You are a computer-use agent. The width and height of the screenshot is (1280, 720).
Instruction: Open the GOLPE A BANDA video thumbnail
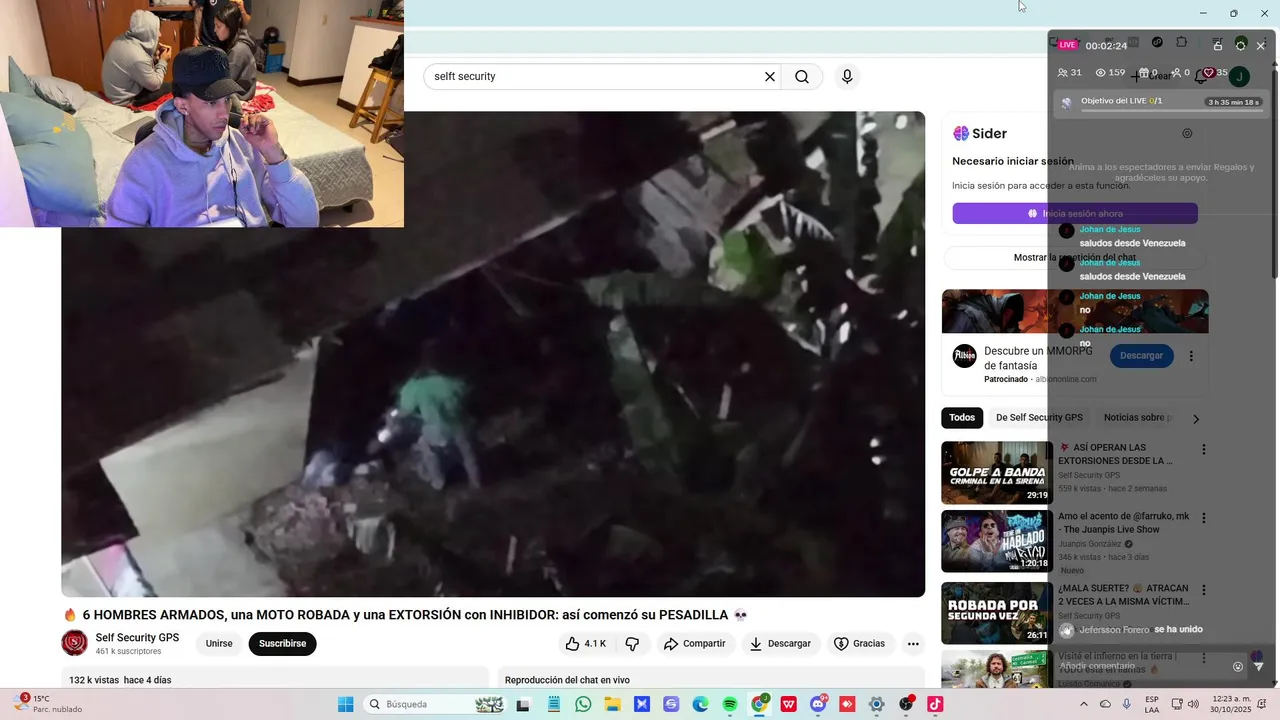click(x=997, y=473)
